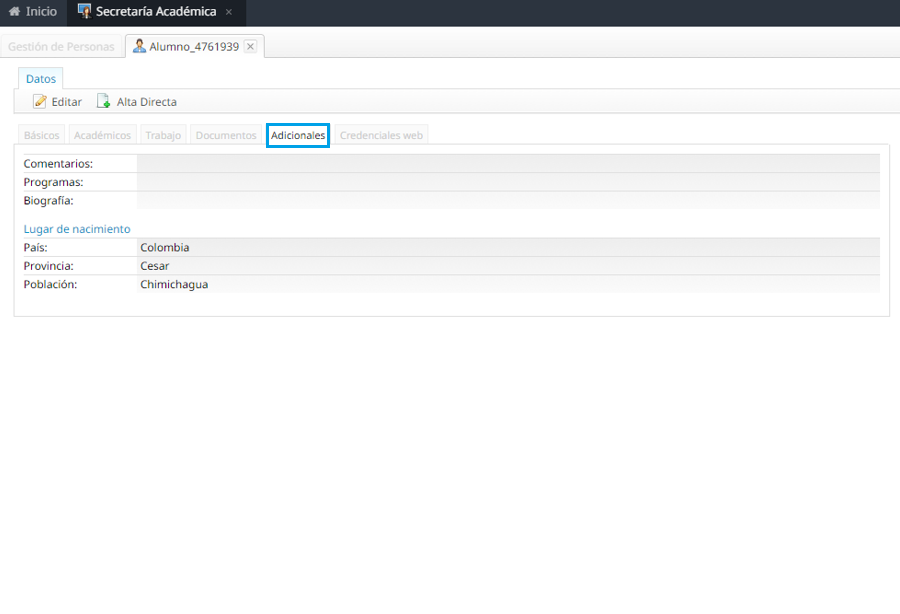
Task: Show the Credenciales web tab
Action: coord(381,135)
